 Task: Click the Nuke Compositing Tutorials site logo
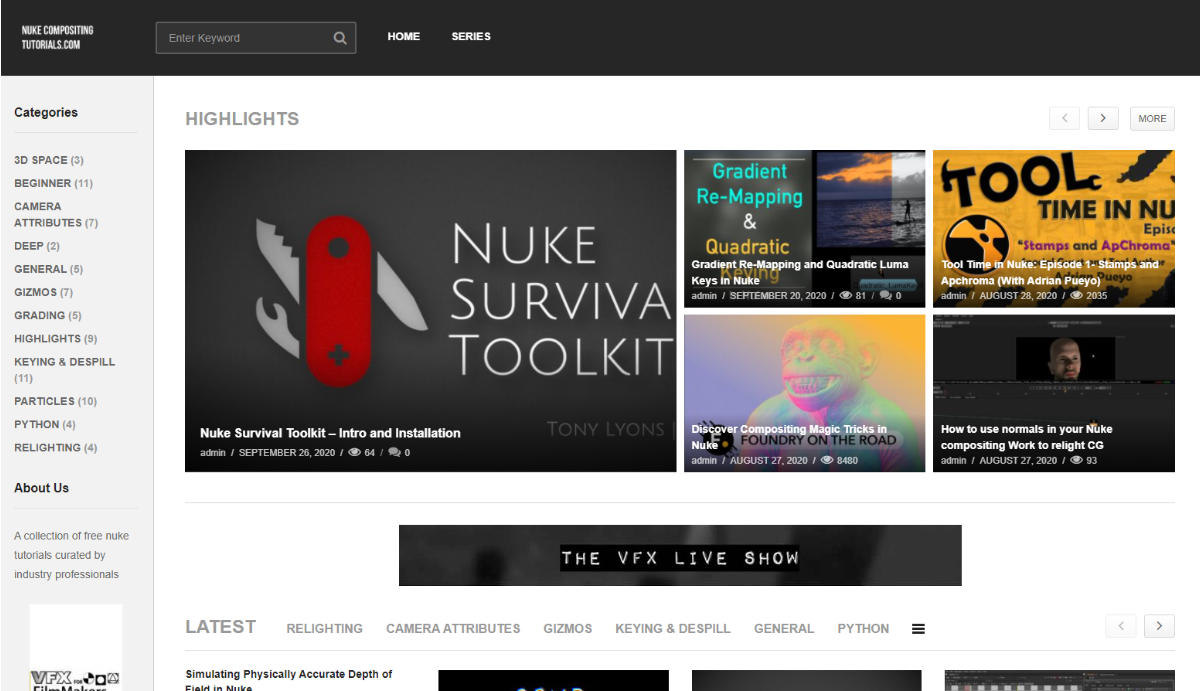click(51, 38)
